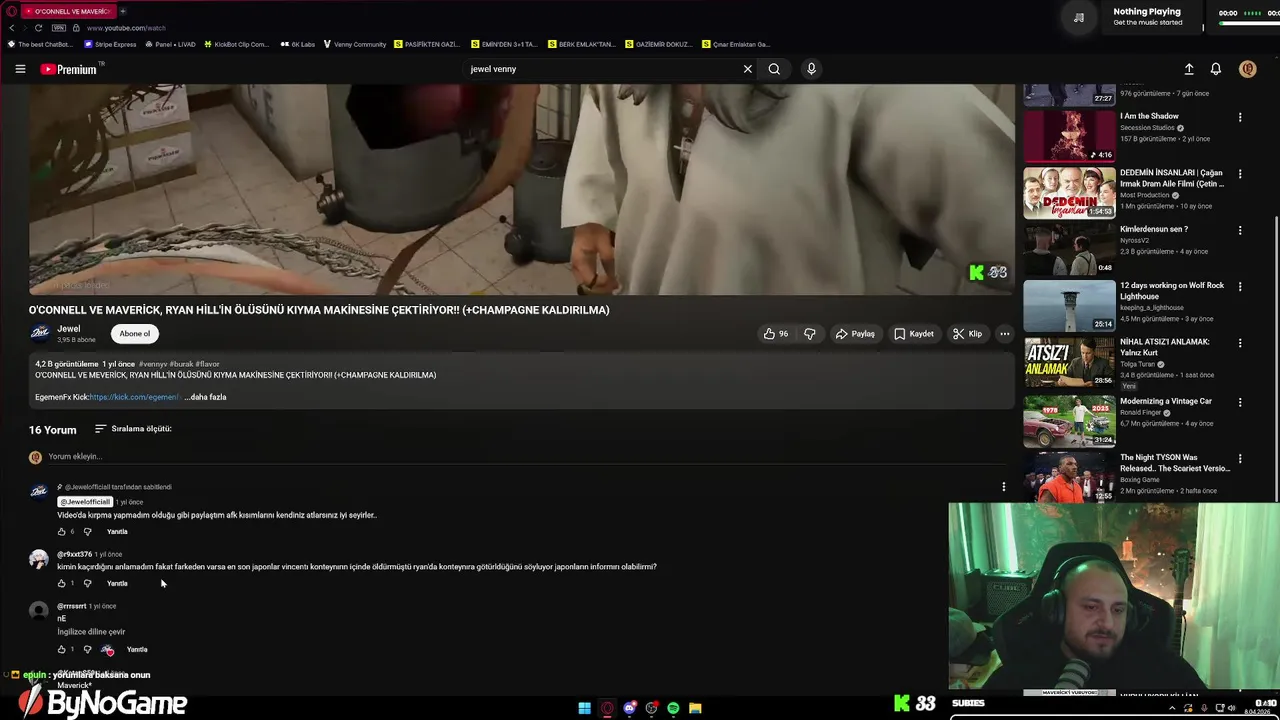Image resolution: width=1280 pixels, height=720 pixels.
Task: Open YouTube notifications bell
Action: tap(1216, 69)
